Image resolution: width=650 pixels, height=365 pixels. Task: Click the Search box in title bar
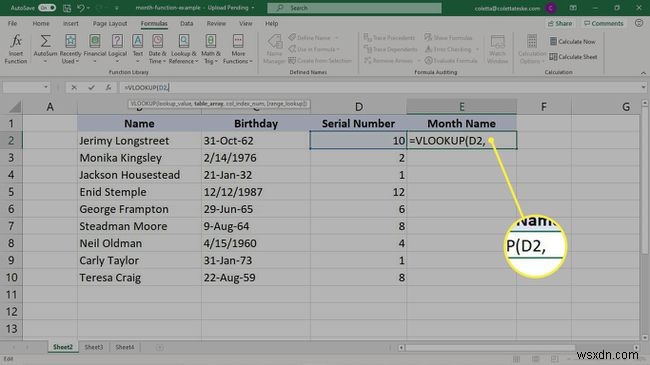(354, 8)
